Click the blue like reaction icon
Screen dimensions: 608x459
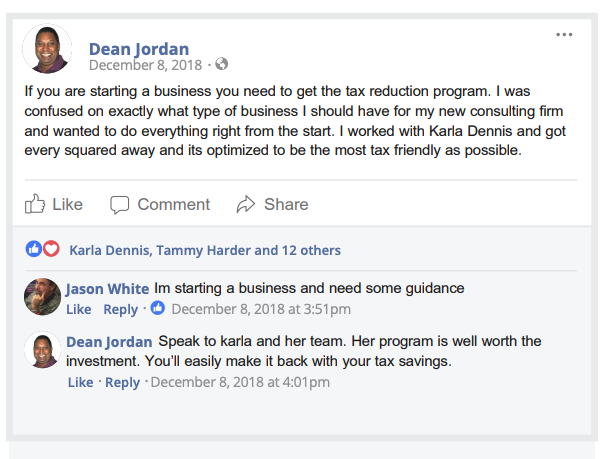point(34,249)
